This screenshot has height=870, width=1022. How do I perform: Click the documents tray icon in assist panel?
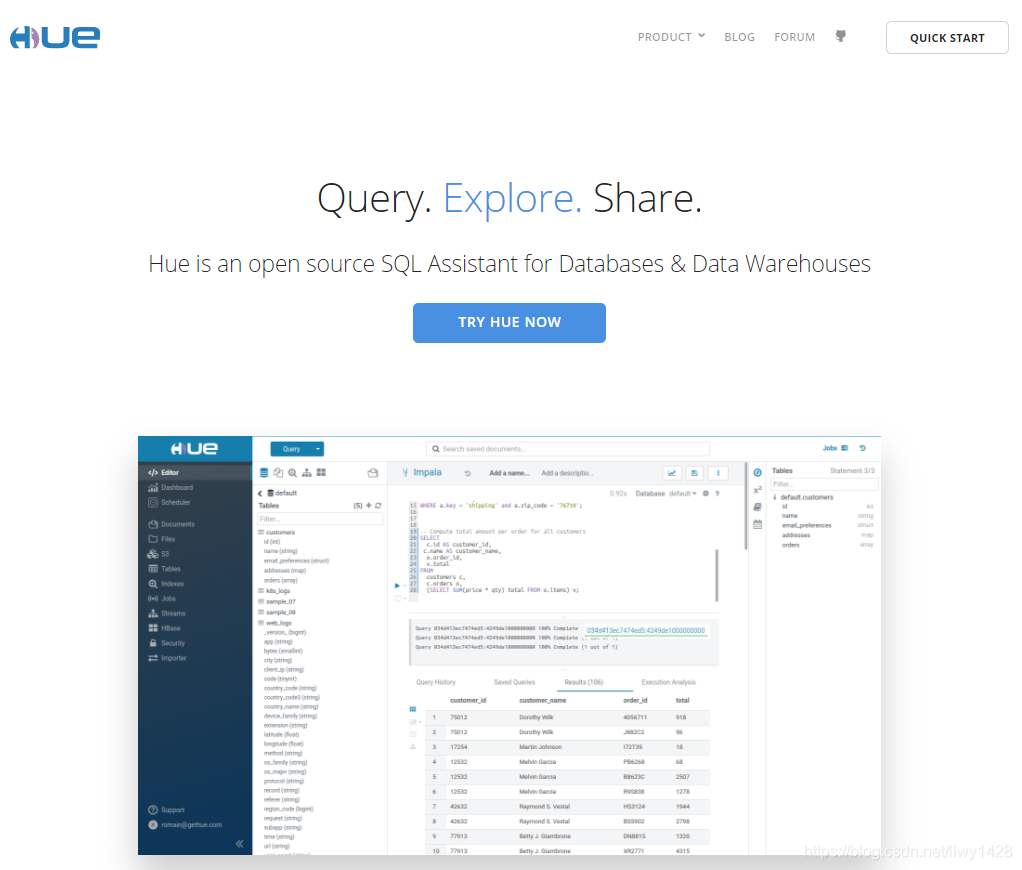pos(373,473)
